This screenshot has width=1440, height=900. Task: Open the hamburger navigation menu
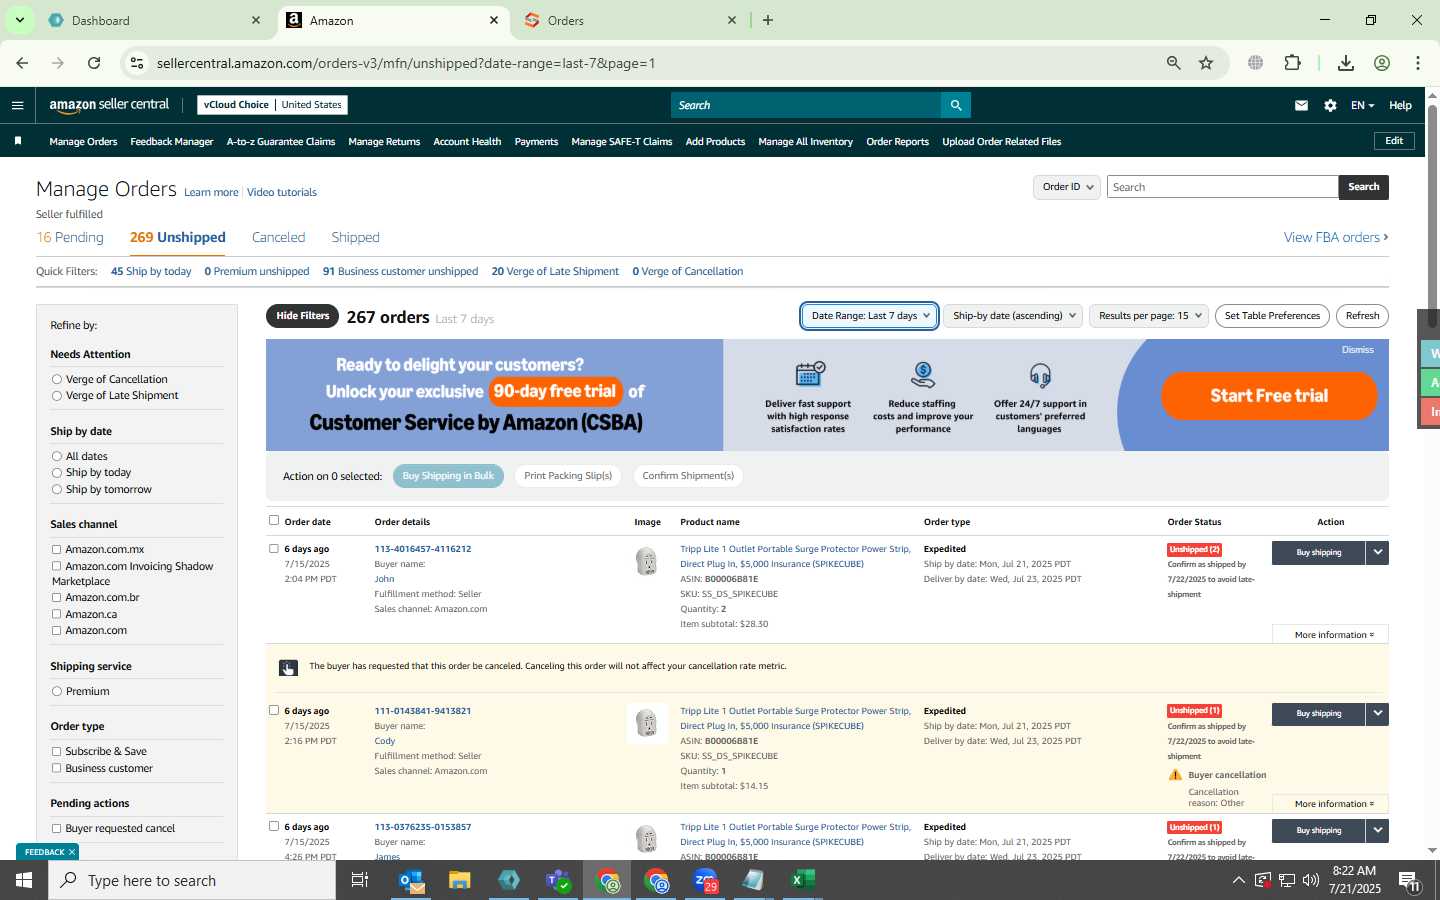coord(17,105)
